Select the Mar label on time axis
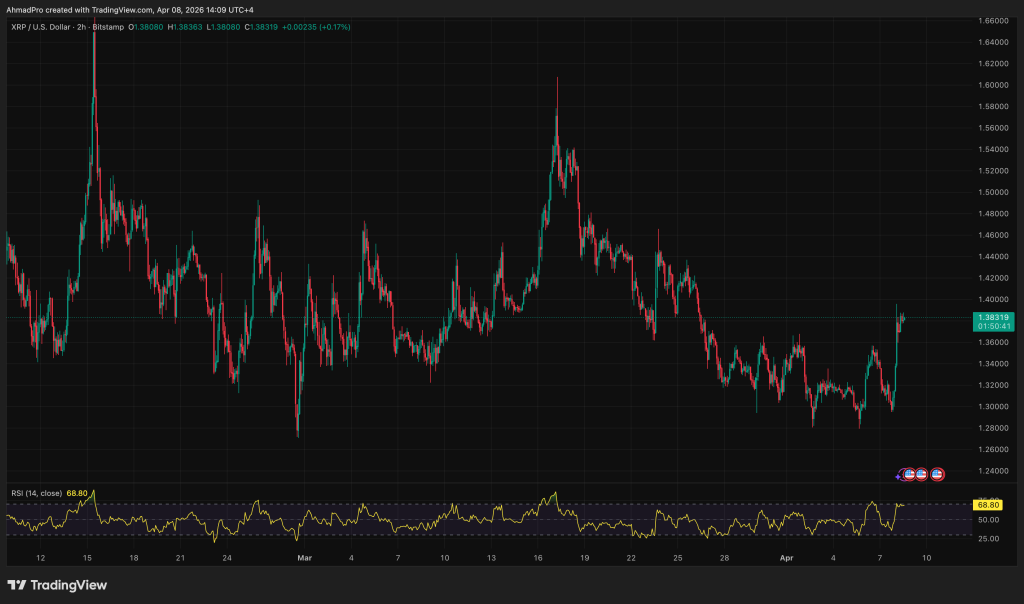Viewport: 1024px width, 604px height. point(304,556)
